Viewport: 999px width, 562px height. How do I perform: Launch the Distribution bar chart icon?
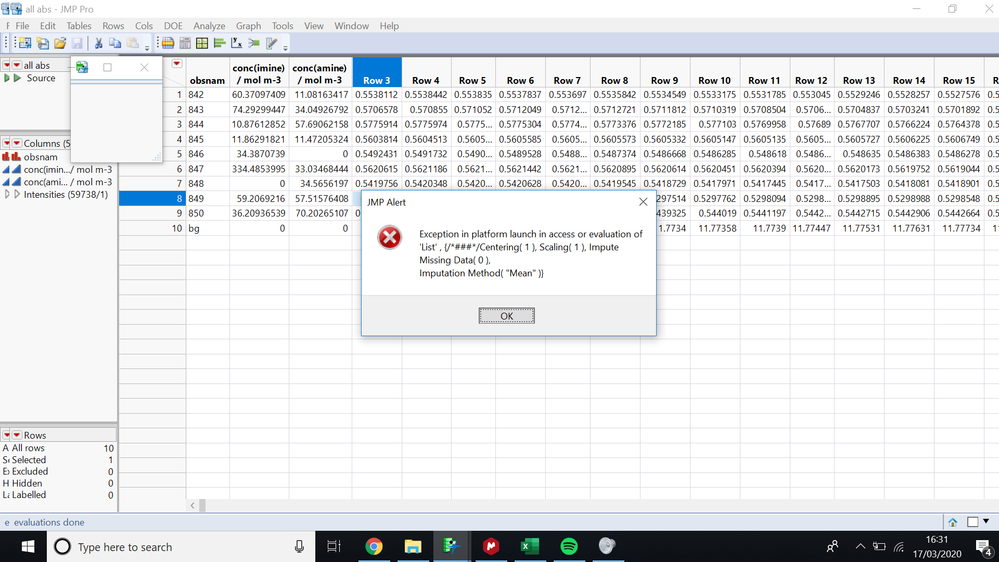[x=220, y=43]
